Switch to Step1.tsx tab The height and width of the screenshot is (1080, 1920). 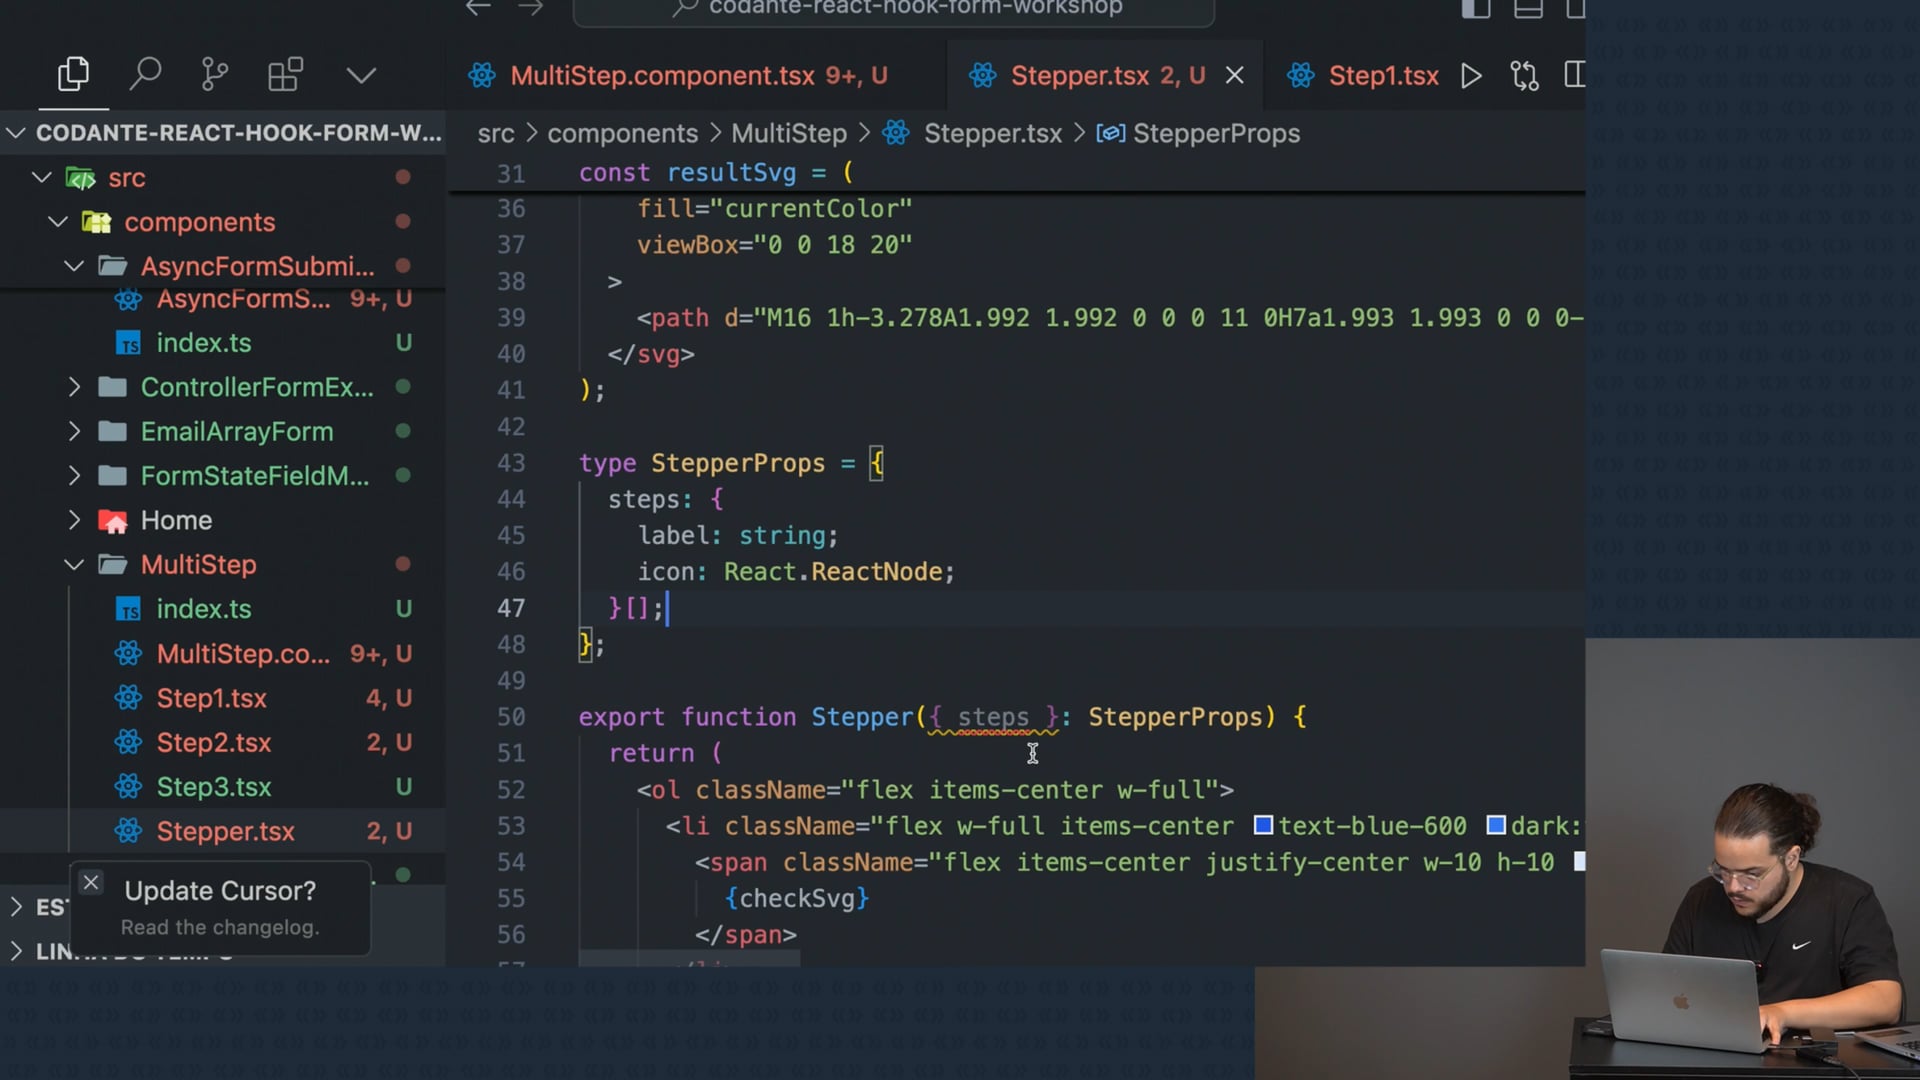(x=1382, y=76)
